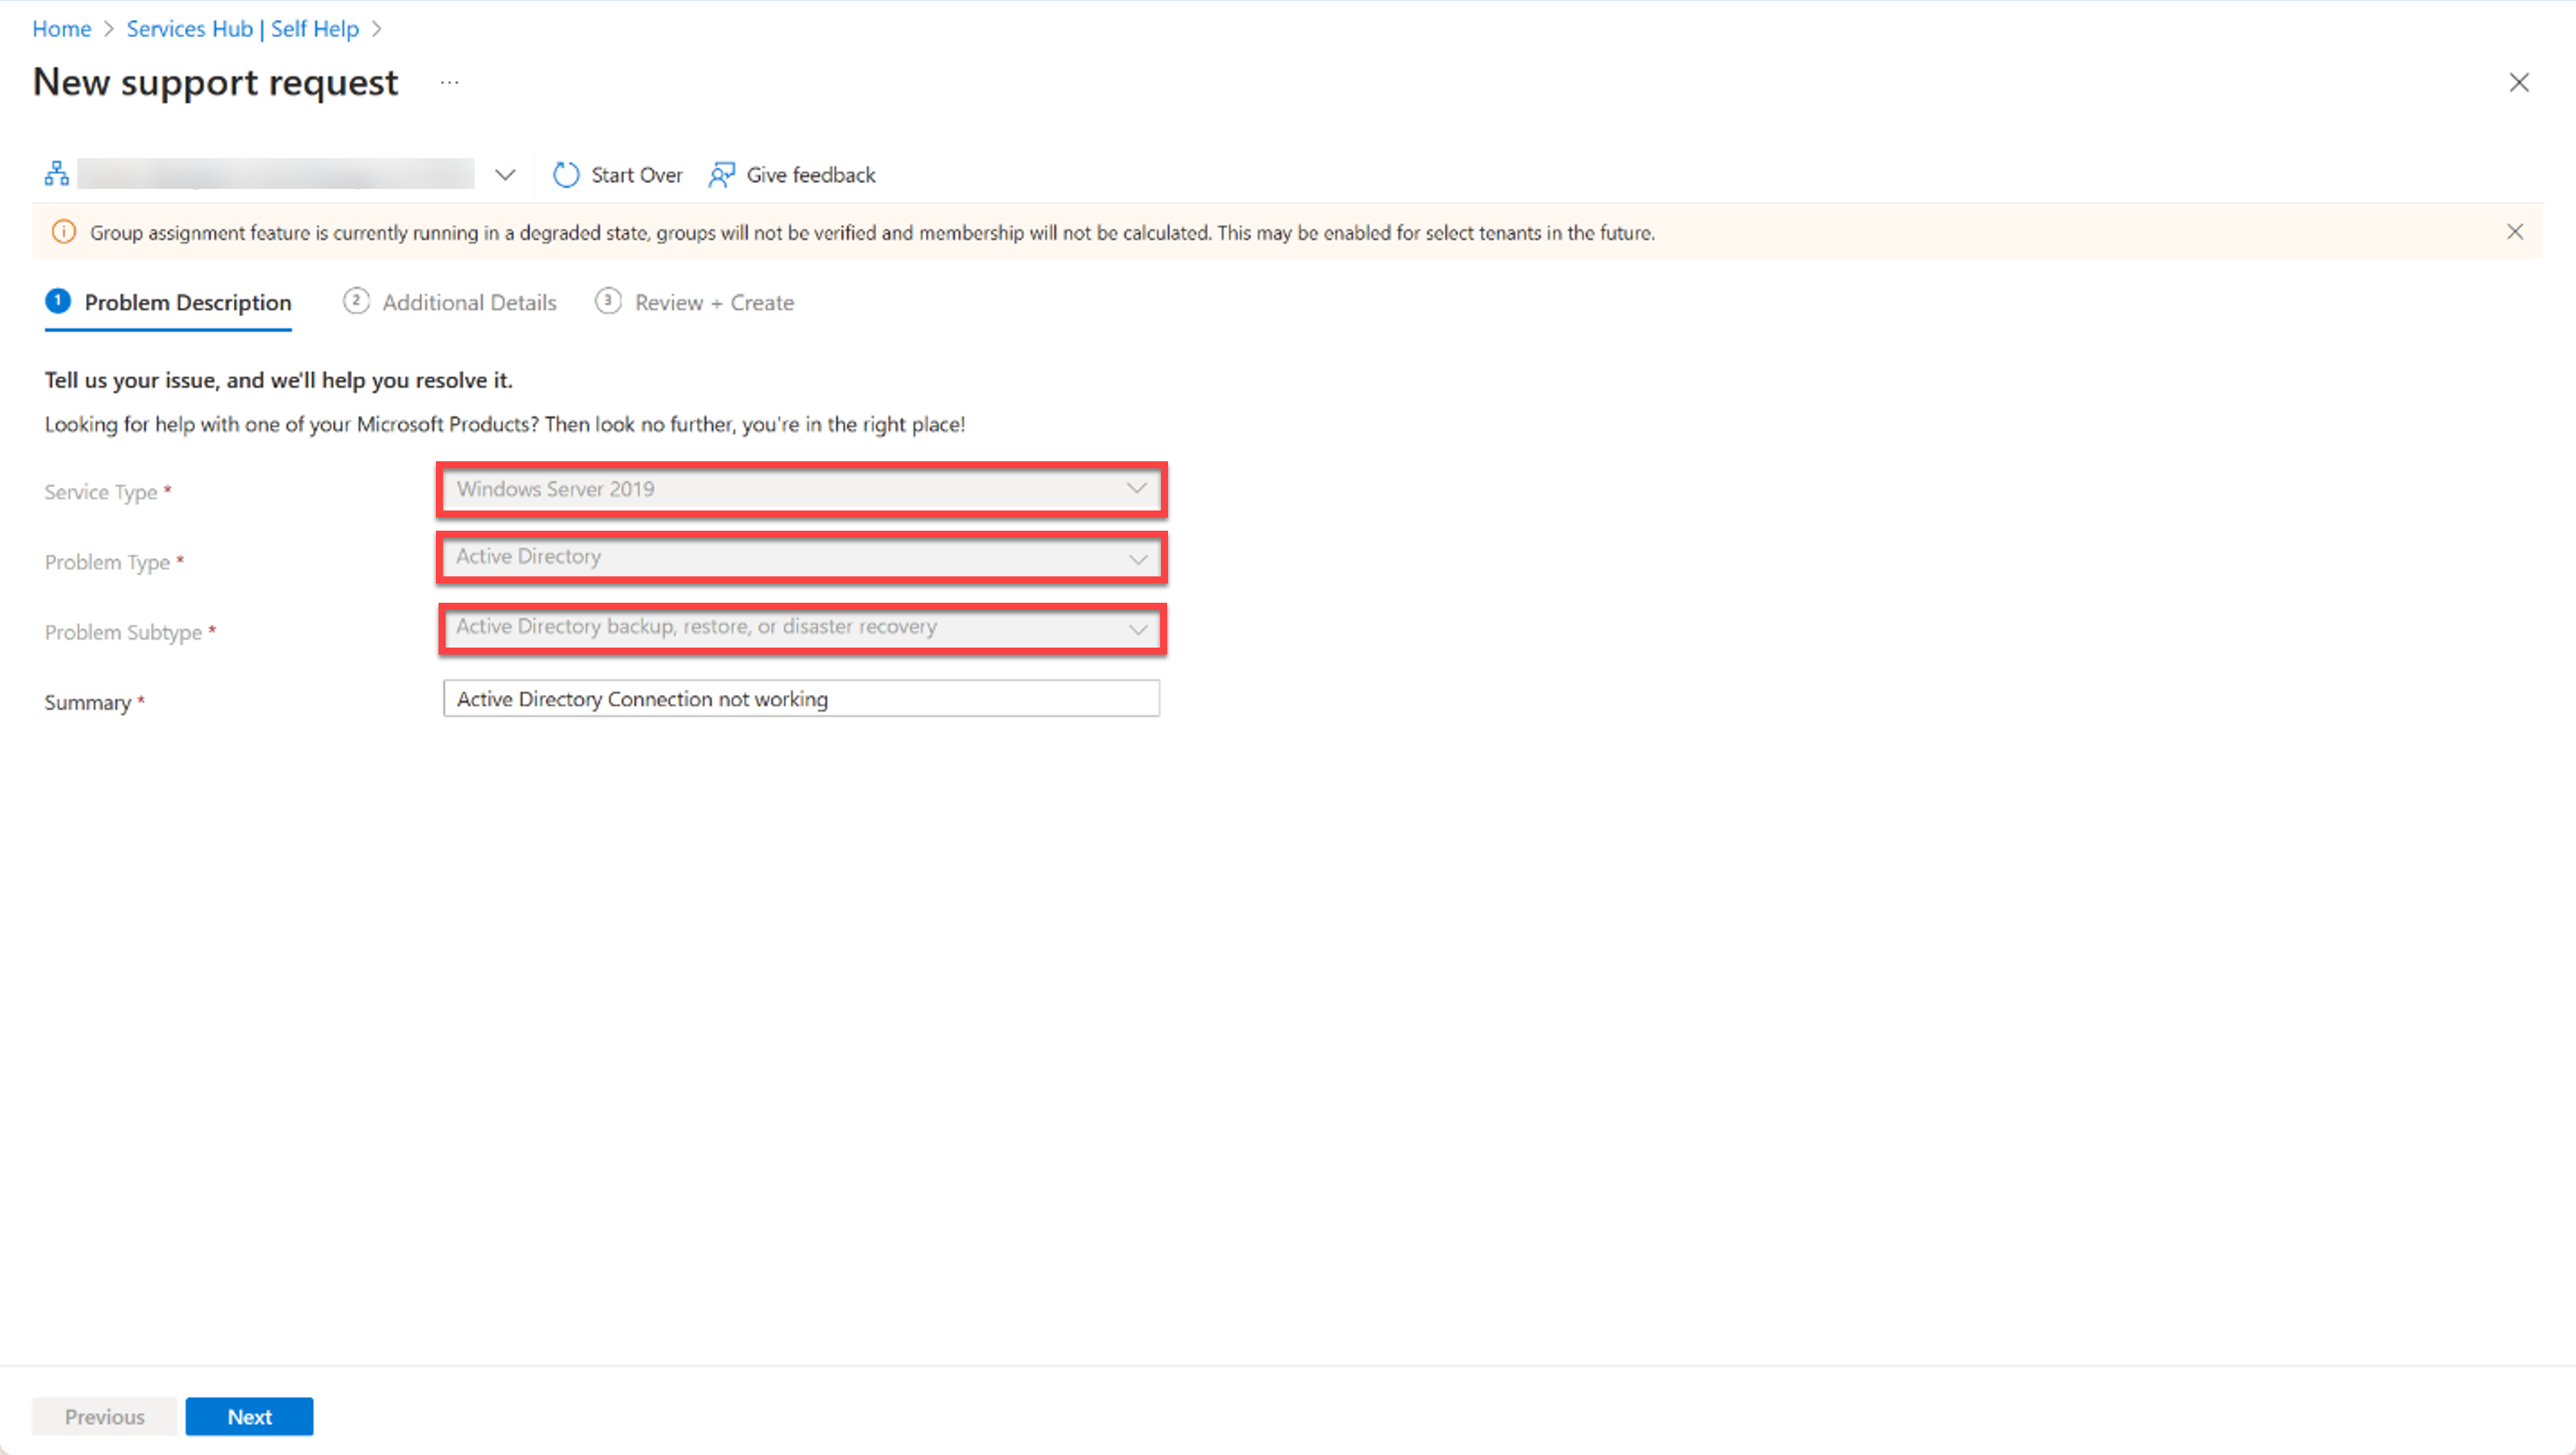Click the Summary input field
Viewport: 2576px width, 1455px height.
(x=798, y=699)
